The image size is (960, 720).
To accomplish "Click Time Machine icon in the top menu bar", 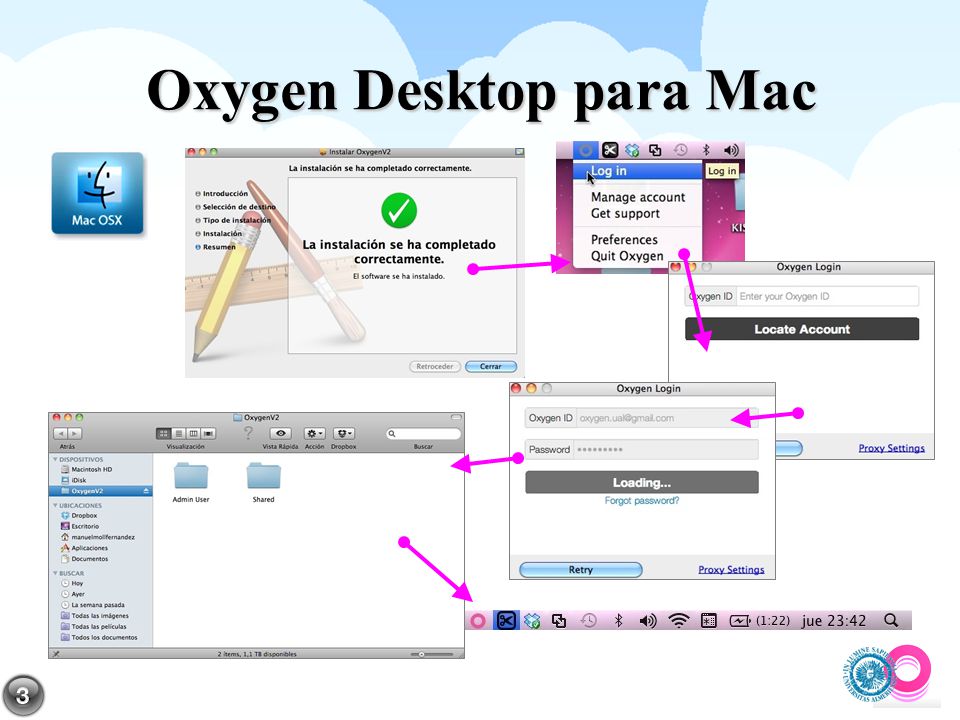I will coord(680,150).
